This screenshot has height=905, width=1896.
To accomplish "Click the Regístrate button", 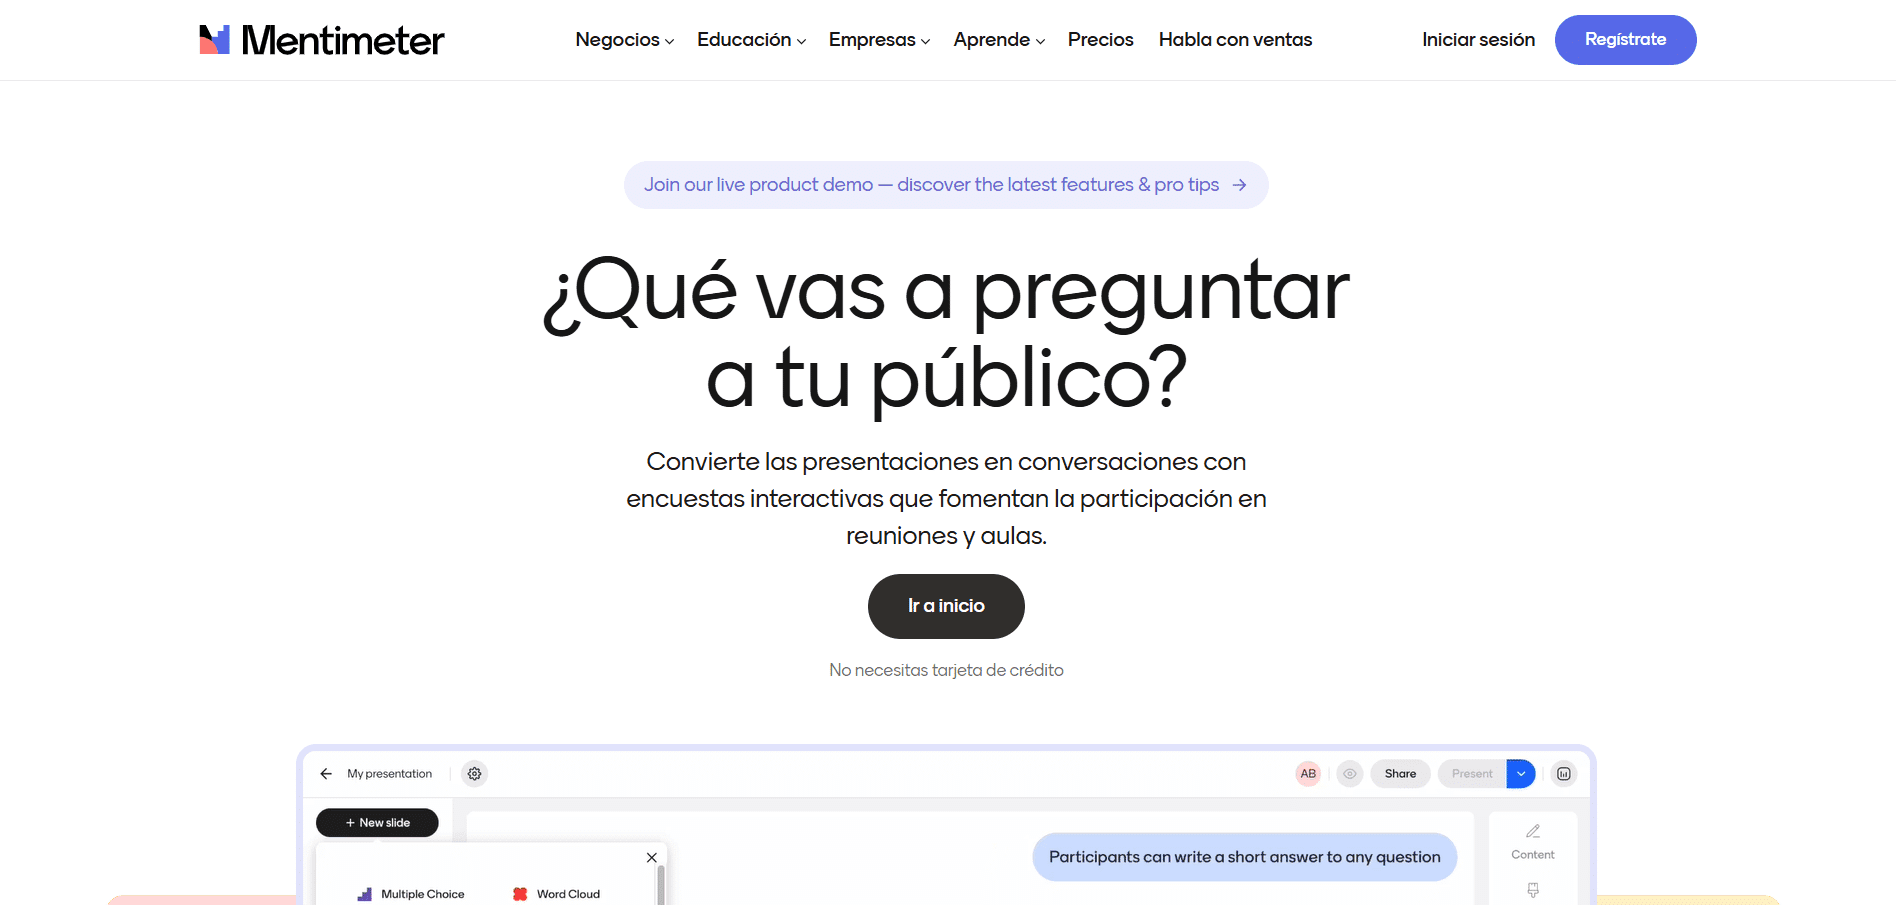I will coord(1625,40).
